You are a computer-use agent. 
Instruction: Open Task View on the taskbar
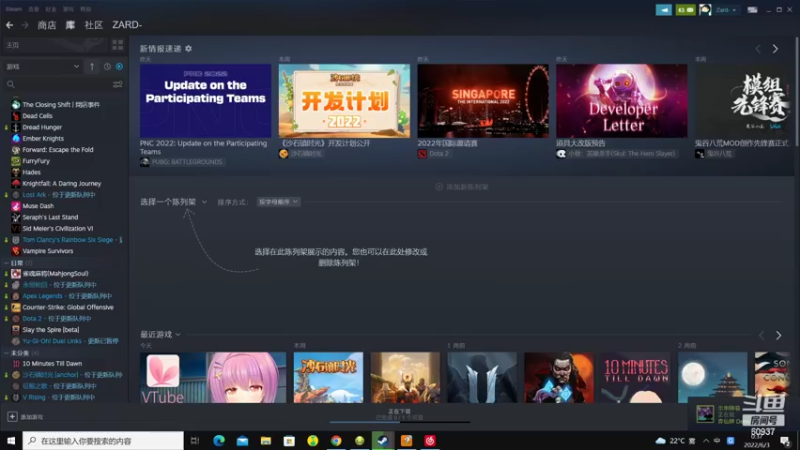[x=195, y=440]
